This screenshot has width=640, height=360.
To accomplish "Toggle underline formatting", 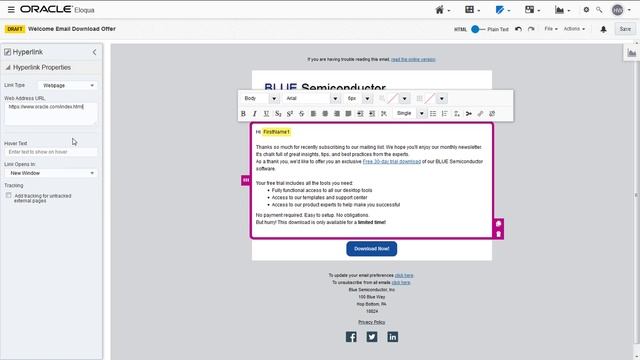I will coord(266,113).
